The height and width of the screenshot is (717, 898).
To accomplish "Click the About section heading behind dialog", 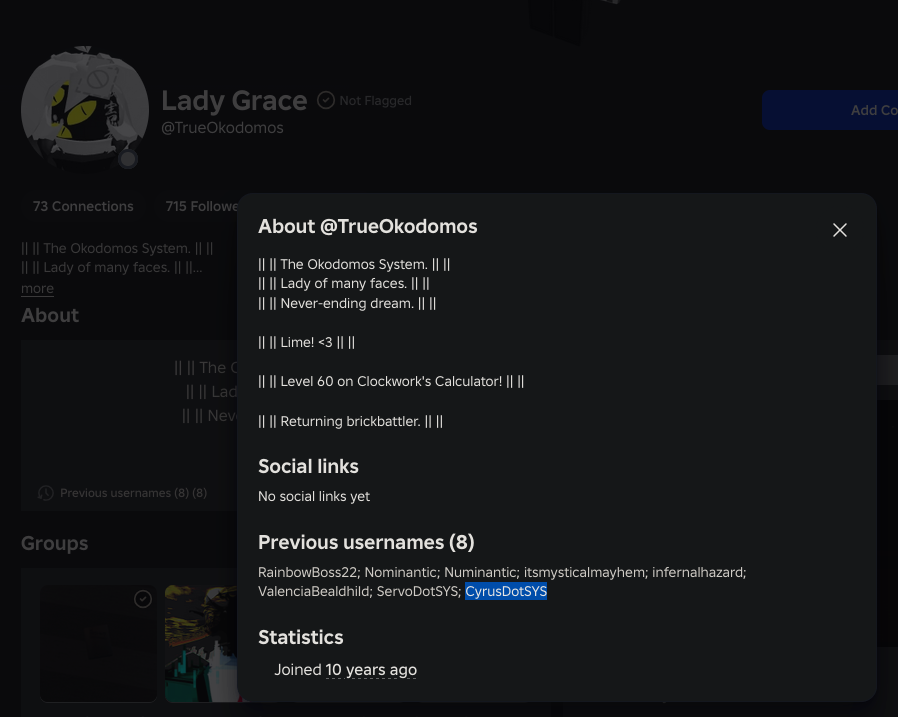I will 50,315.
